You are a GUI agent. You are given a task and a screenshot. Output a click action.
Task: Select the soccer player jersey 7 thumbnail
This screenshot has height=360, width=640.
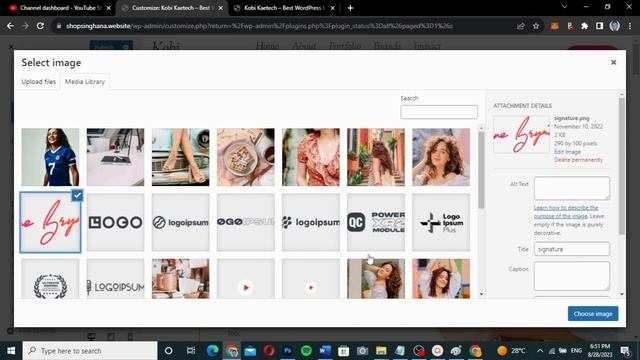click(x=50, y=157)
